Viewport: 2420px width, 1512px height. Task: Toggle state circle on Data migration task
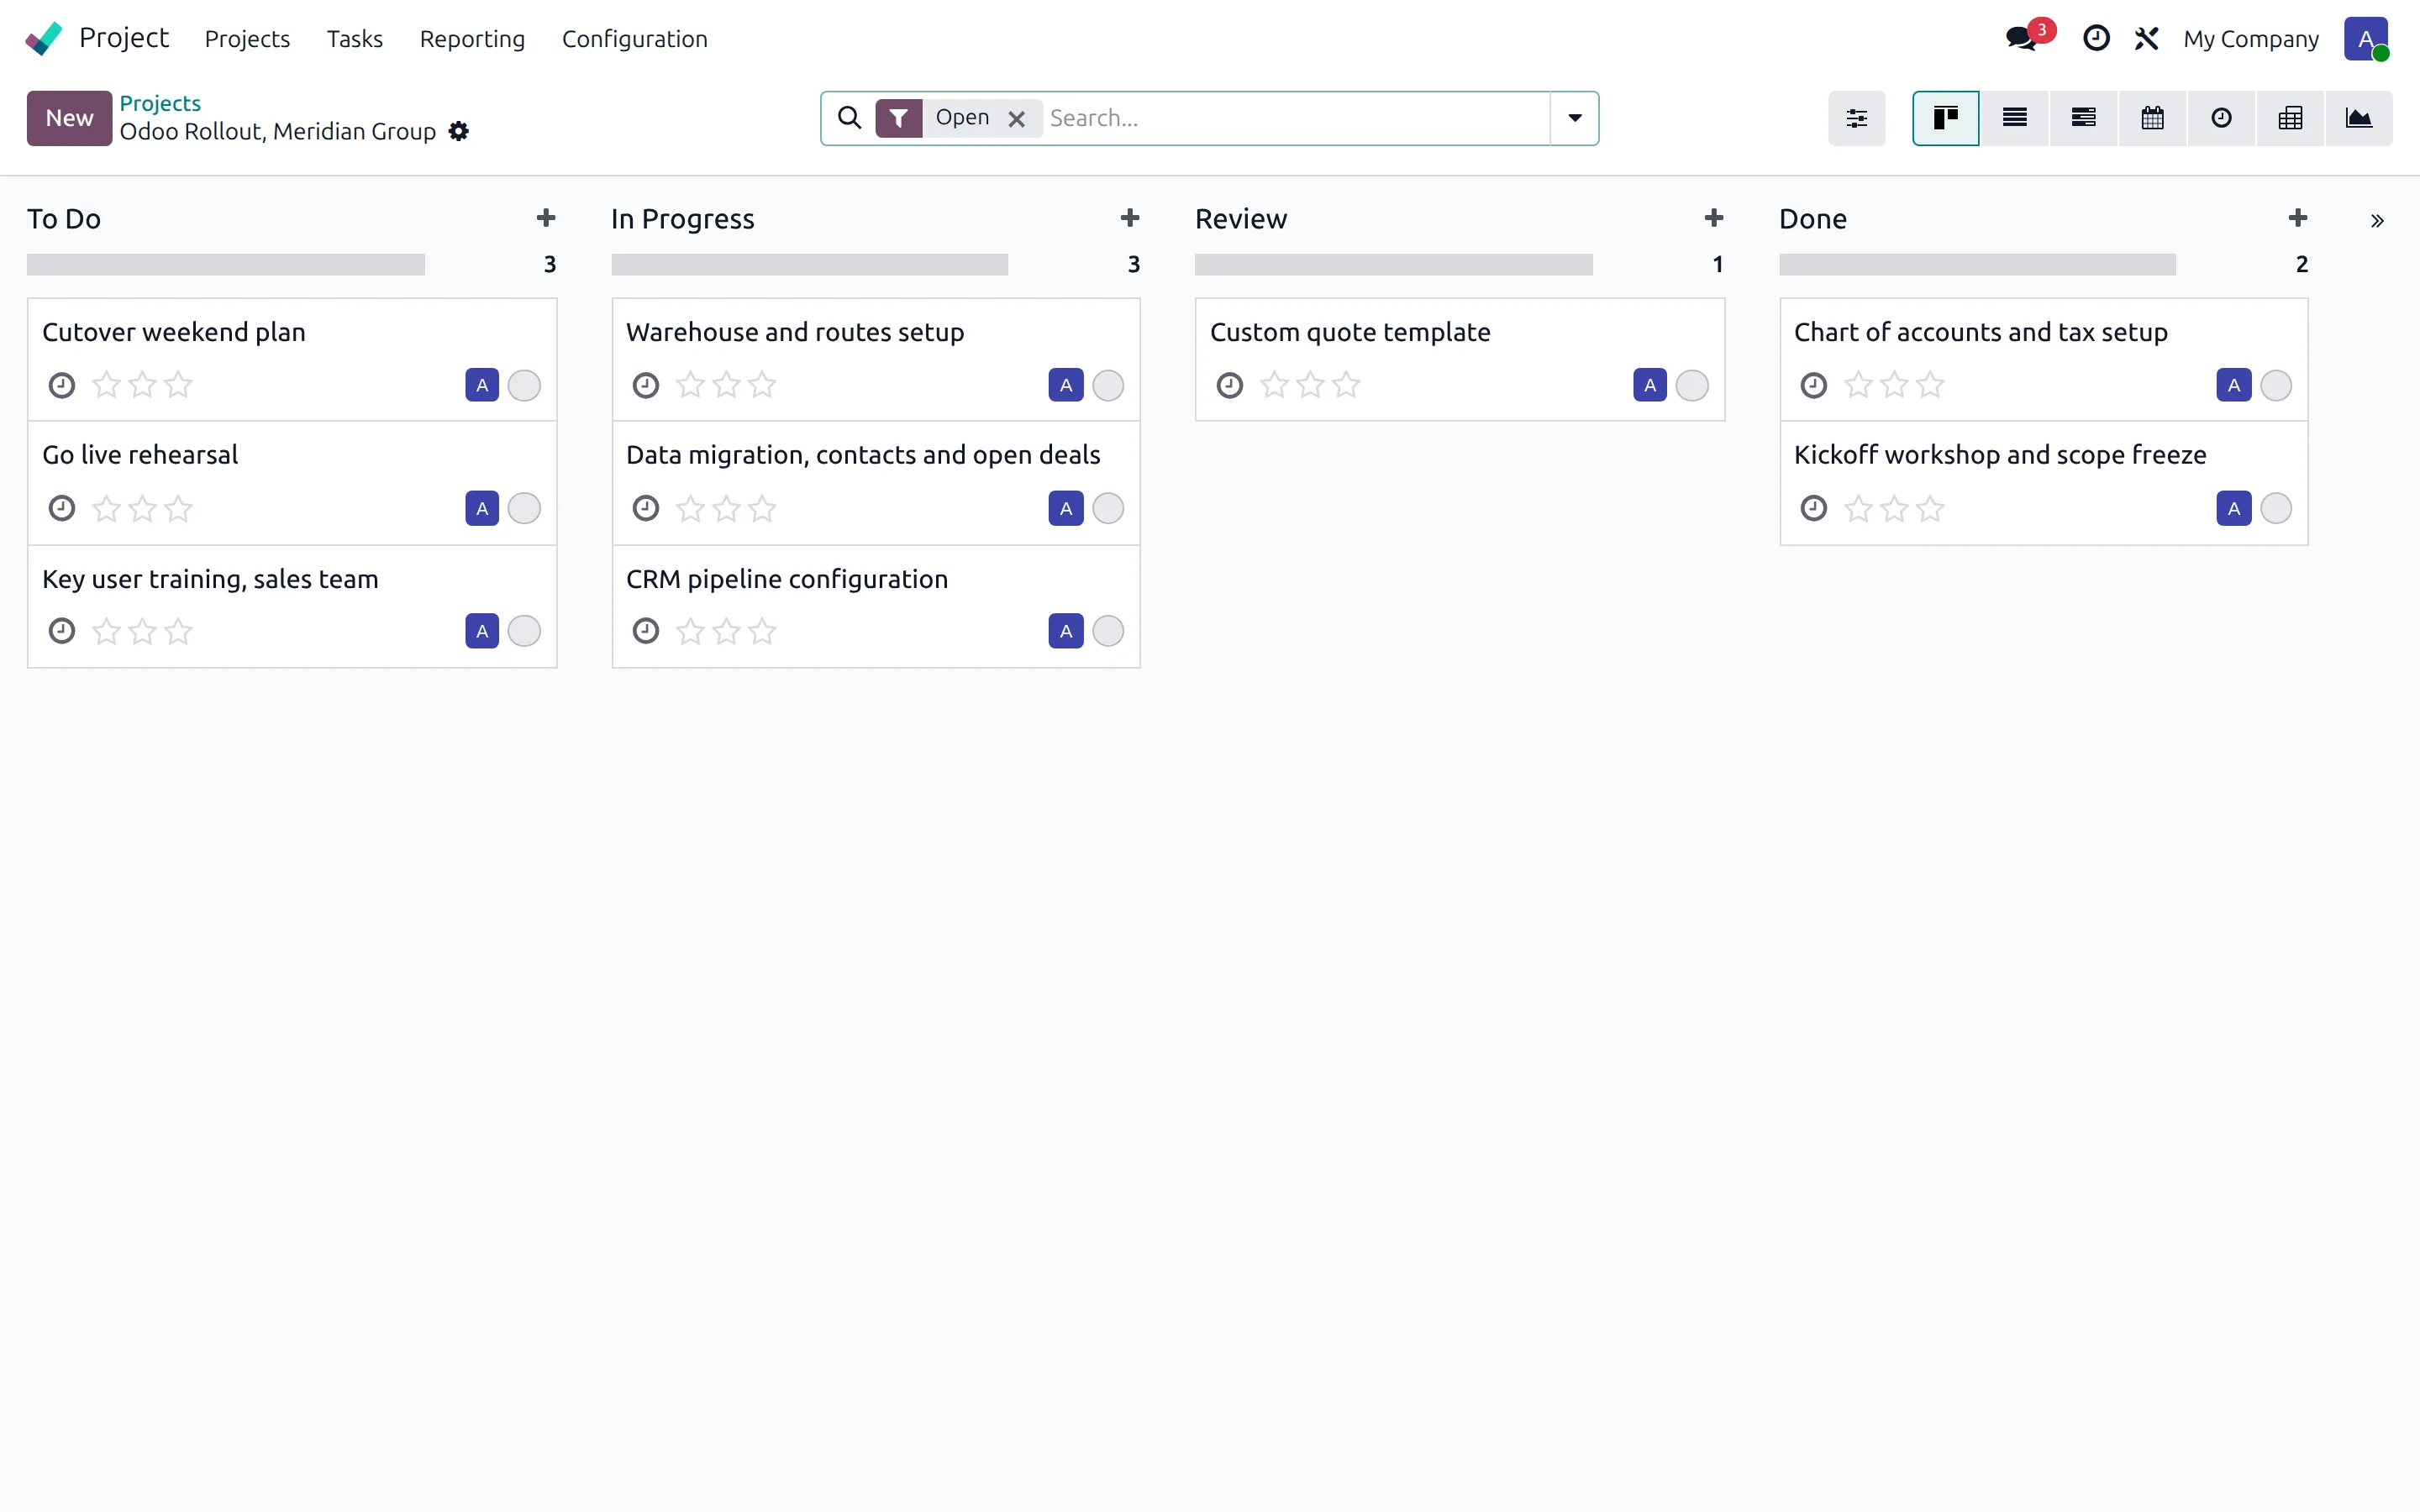(1108, 508)
